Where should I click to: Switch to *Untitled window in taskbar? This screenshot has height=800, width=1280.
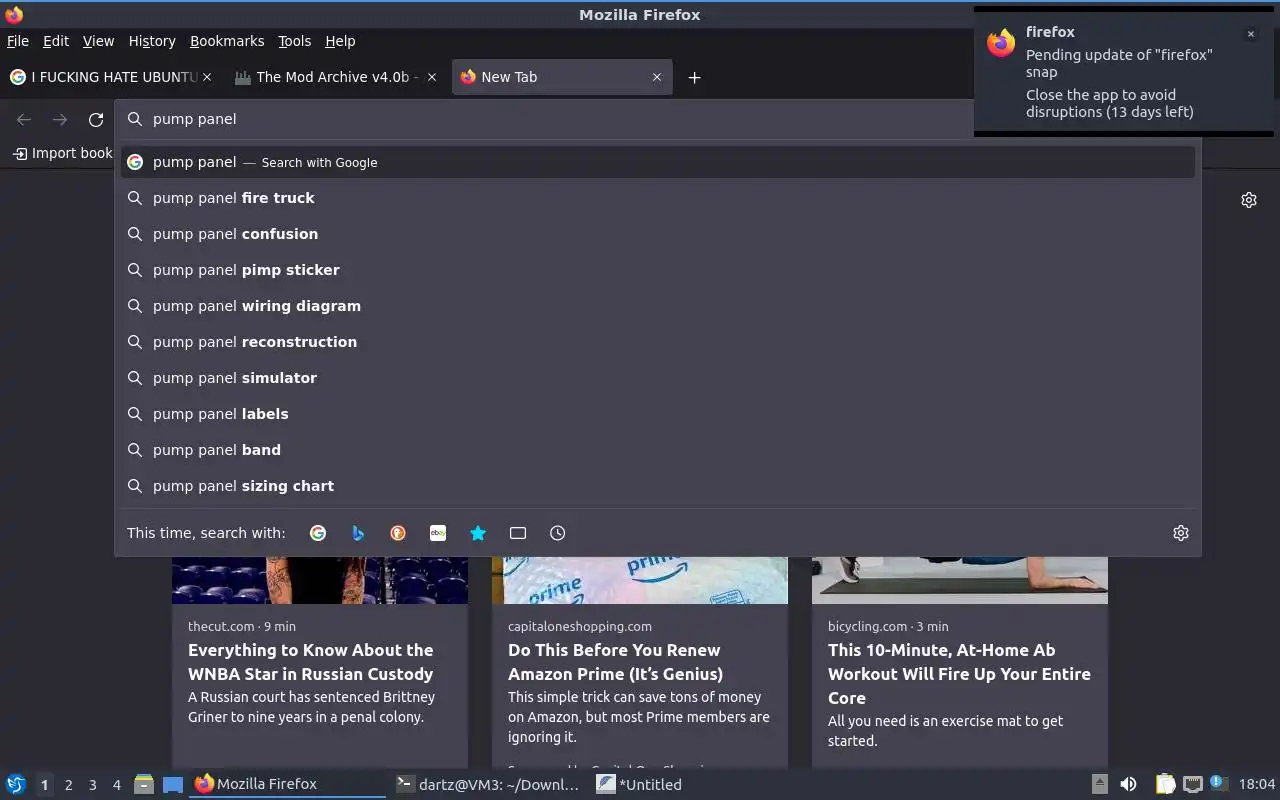coord(687,784)
